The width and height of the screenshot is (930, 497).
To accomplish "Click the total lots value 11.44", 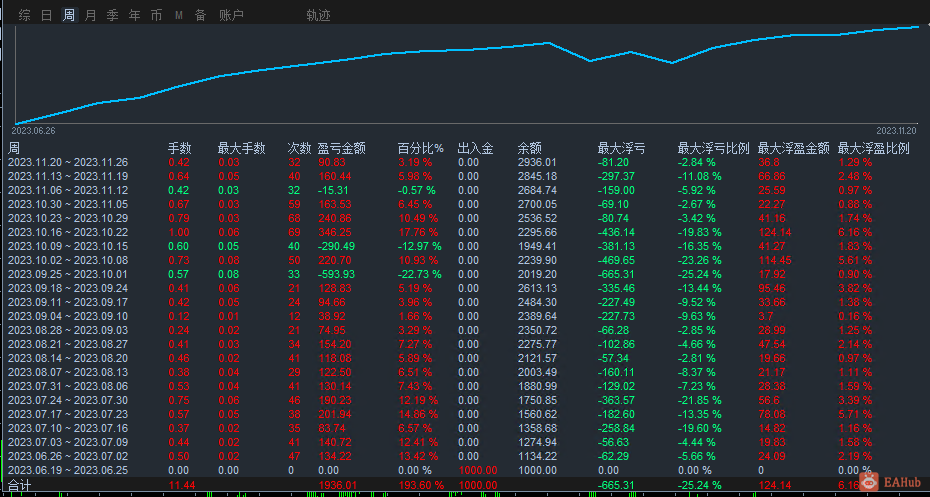I will point(180,486).
